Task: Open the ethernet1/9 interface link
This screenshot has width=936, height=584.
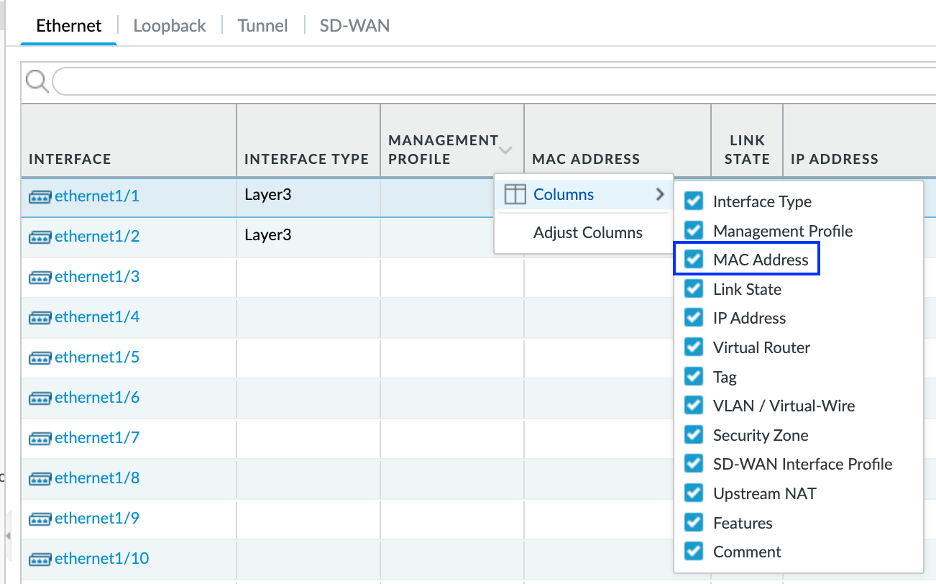Action: (x=97, y=518)
